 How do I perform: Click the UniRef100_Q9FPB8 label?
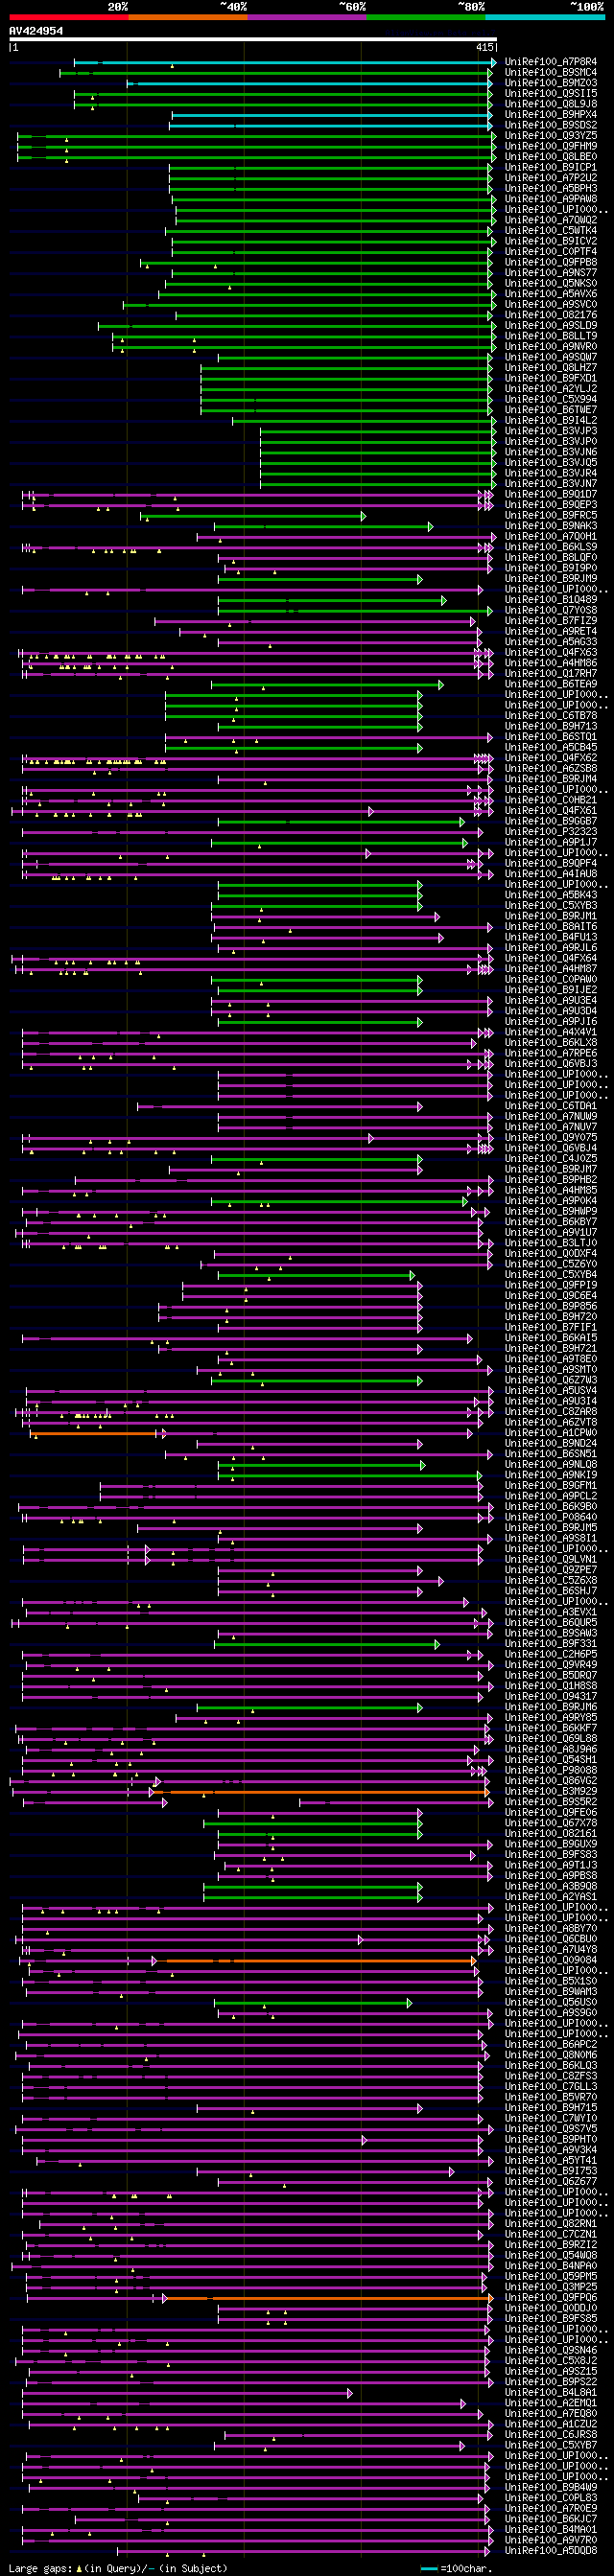click(551, 262)
